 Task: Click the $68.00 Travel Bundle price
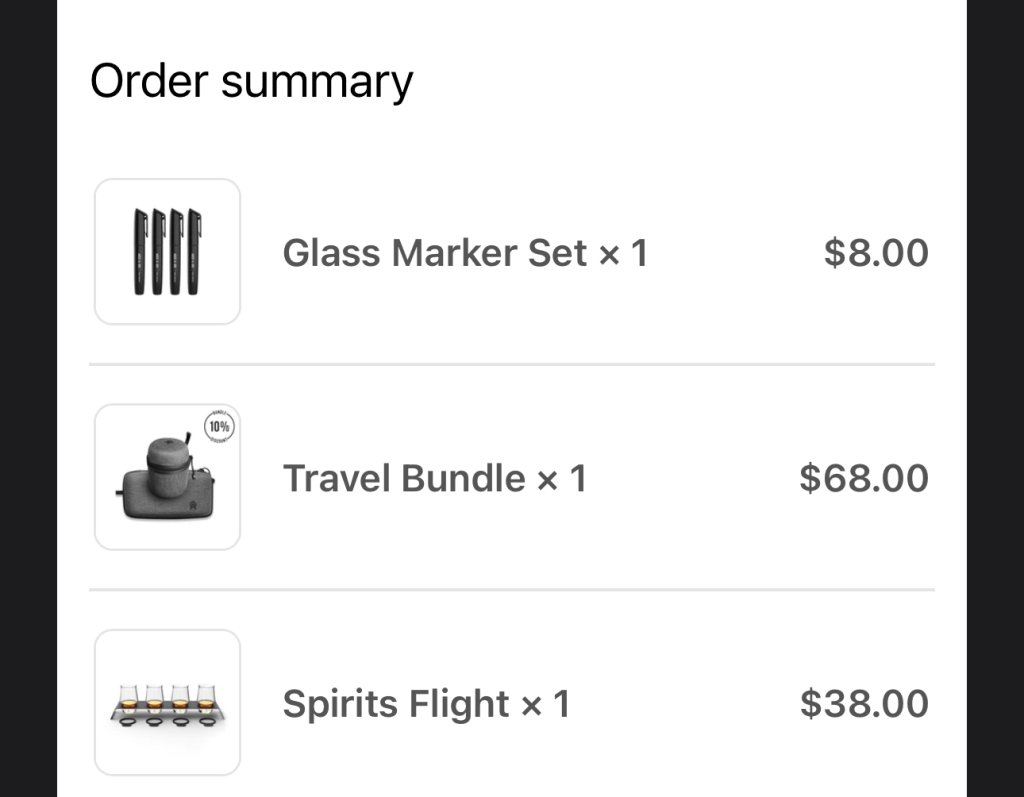864,478
